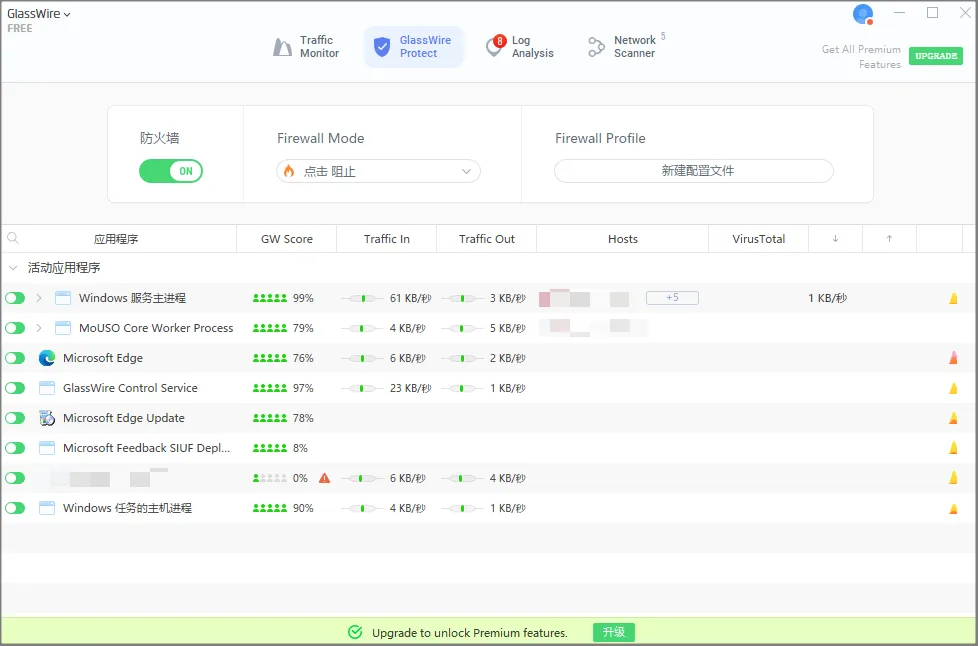Click the bell icon in the Windows 服务主进程 row
The height and width of the screenshot is (646, 978).
(x=953, y=298)
